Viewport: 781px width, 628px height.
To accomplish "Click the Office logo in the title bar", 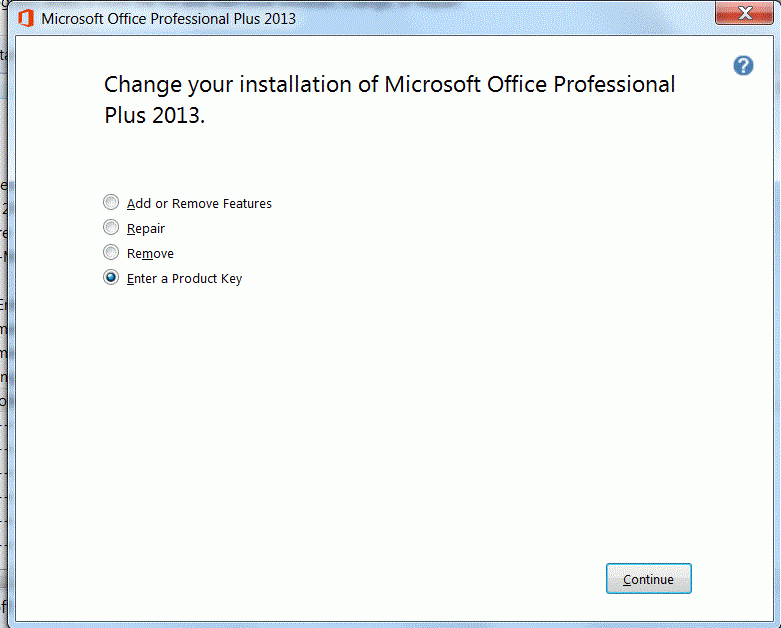I will pyautogui.click(x=25, y=18).
